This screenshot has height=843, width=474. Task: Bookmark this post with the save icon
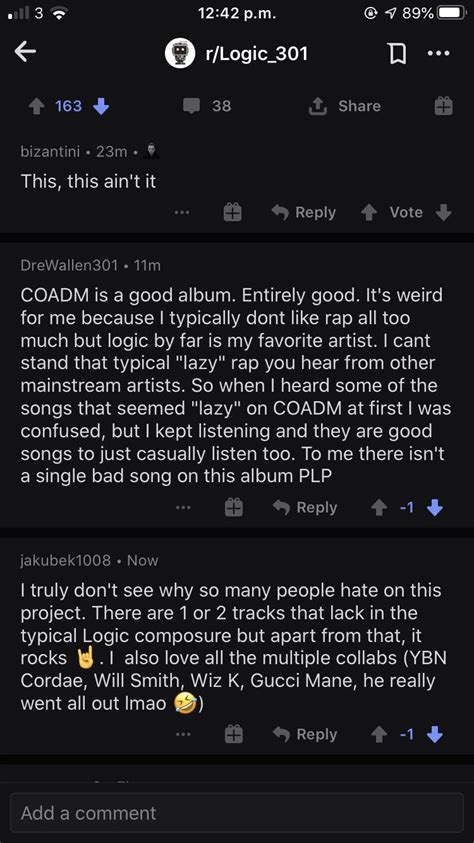pyautogui.click(x=396, y=54)
